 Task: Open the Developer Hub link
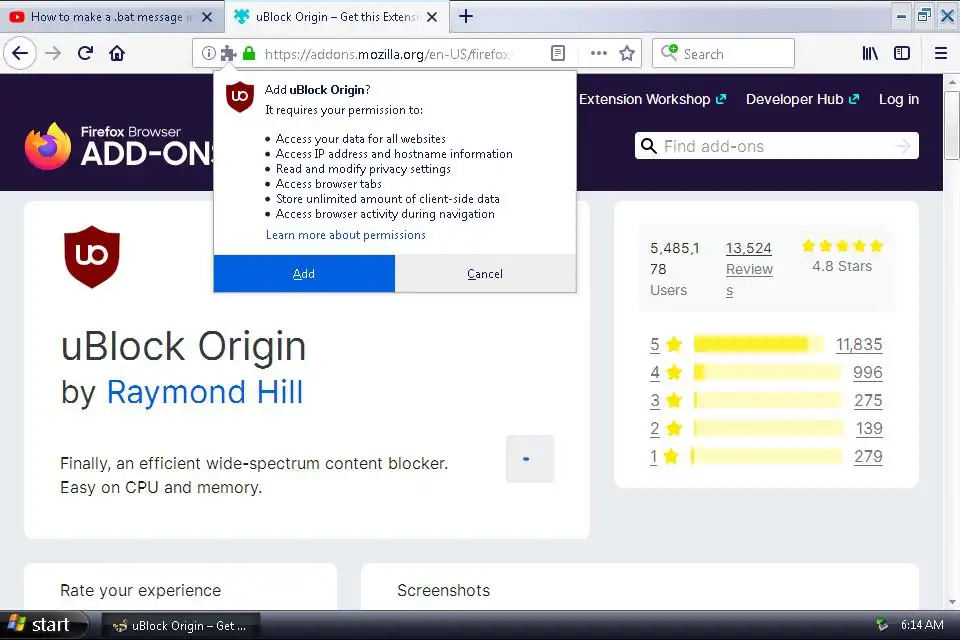803,99
